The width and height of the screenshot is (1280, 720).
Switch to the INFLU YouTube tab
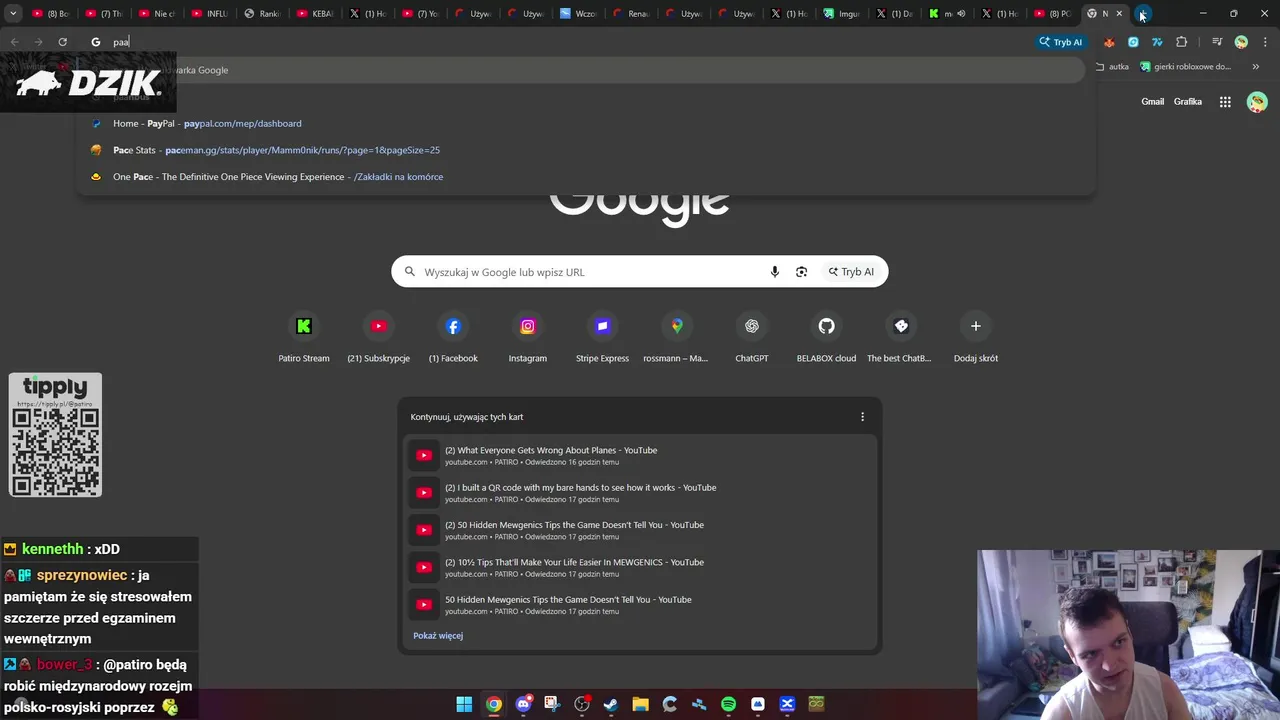[210, 14]
